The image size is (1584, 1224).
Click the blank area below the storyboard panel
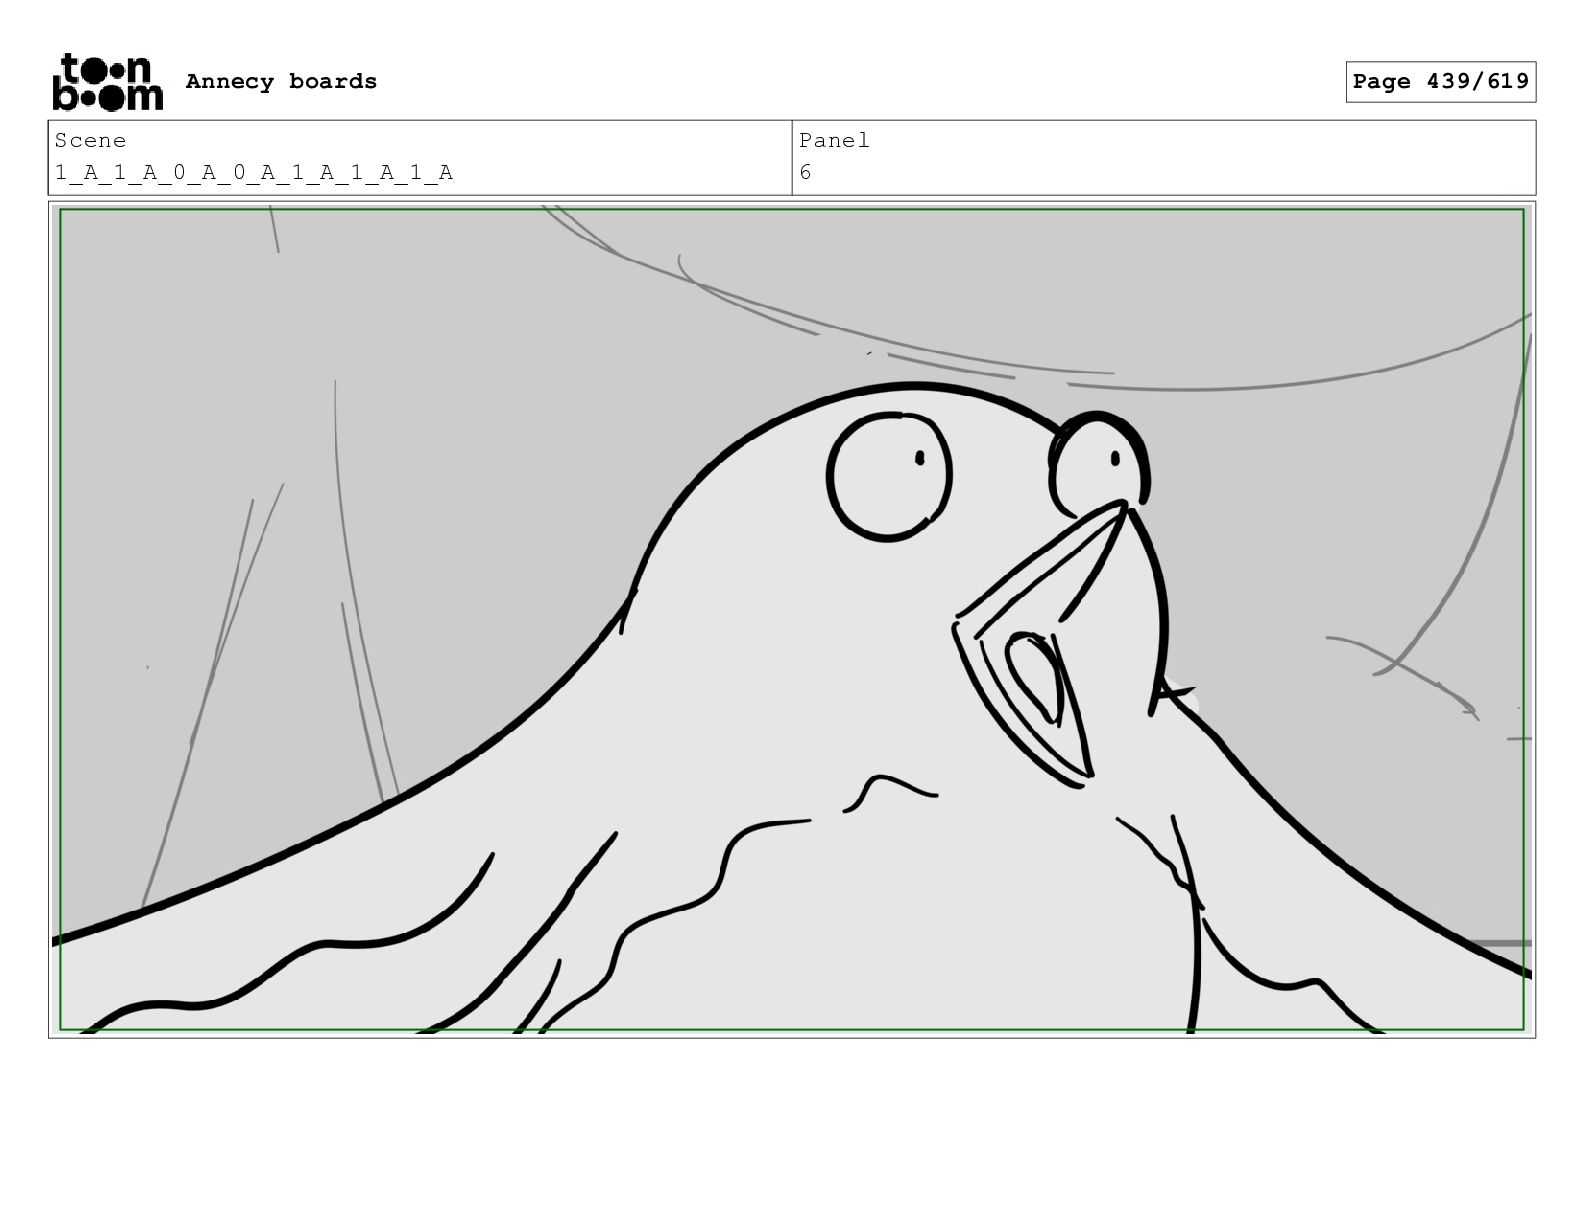coord(792,1130)
